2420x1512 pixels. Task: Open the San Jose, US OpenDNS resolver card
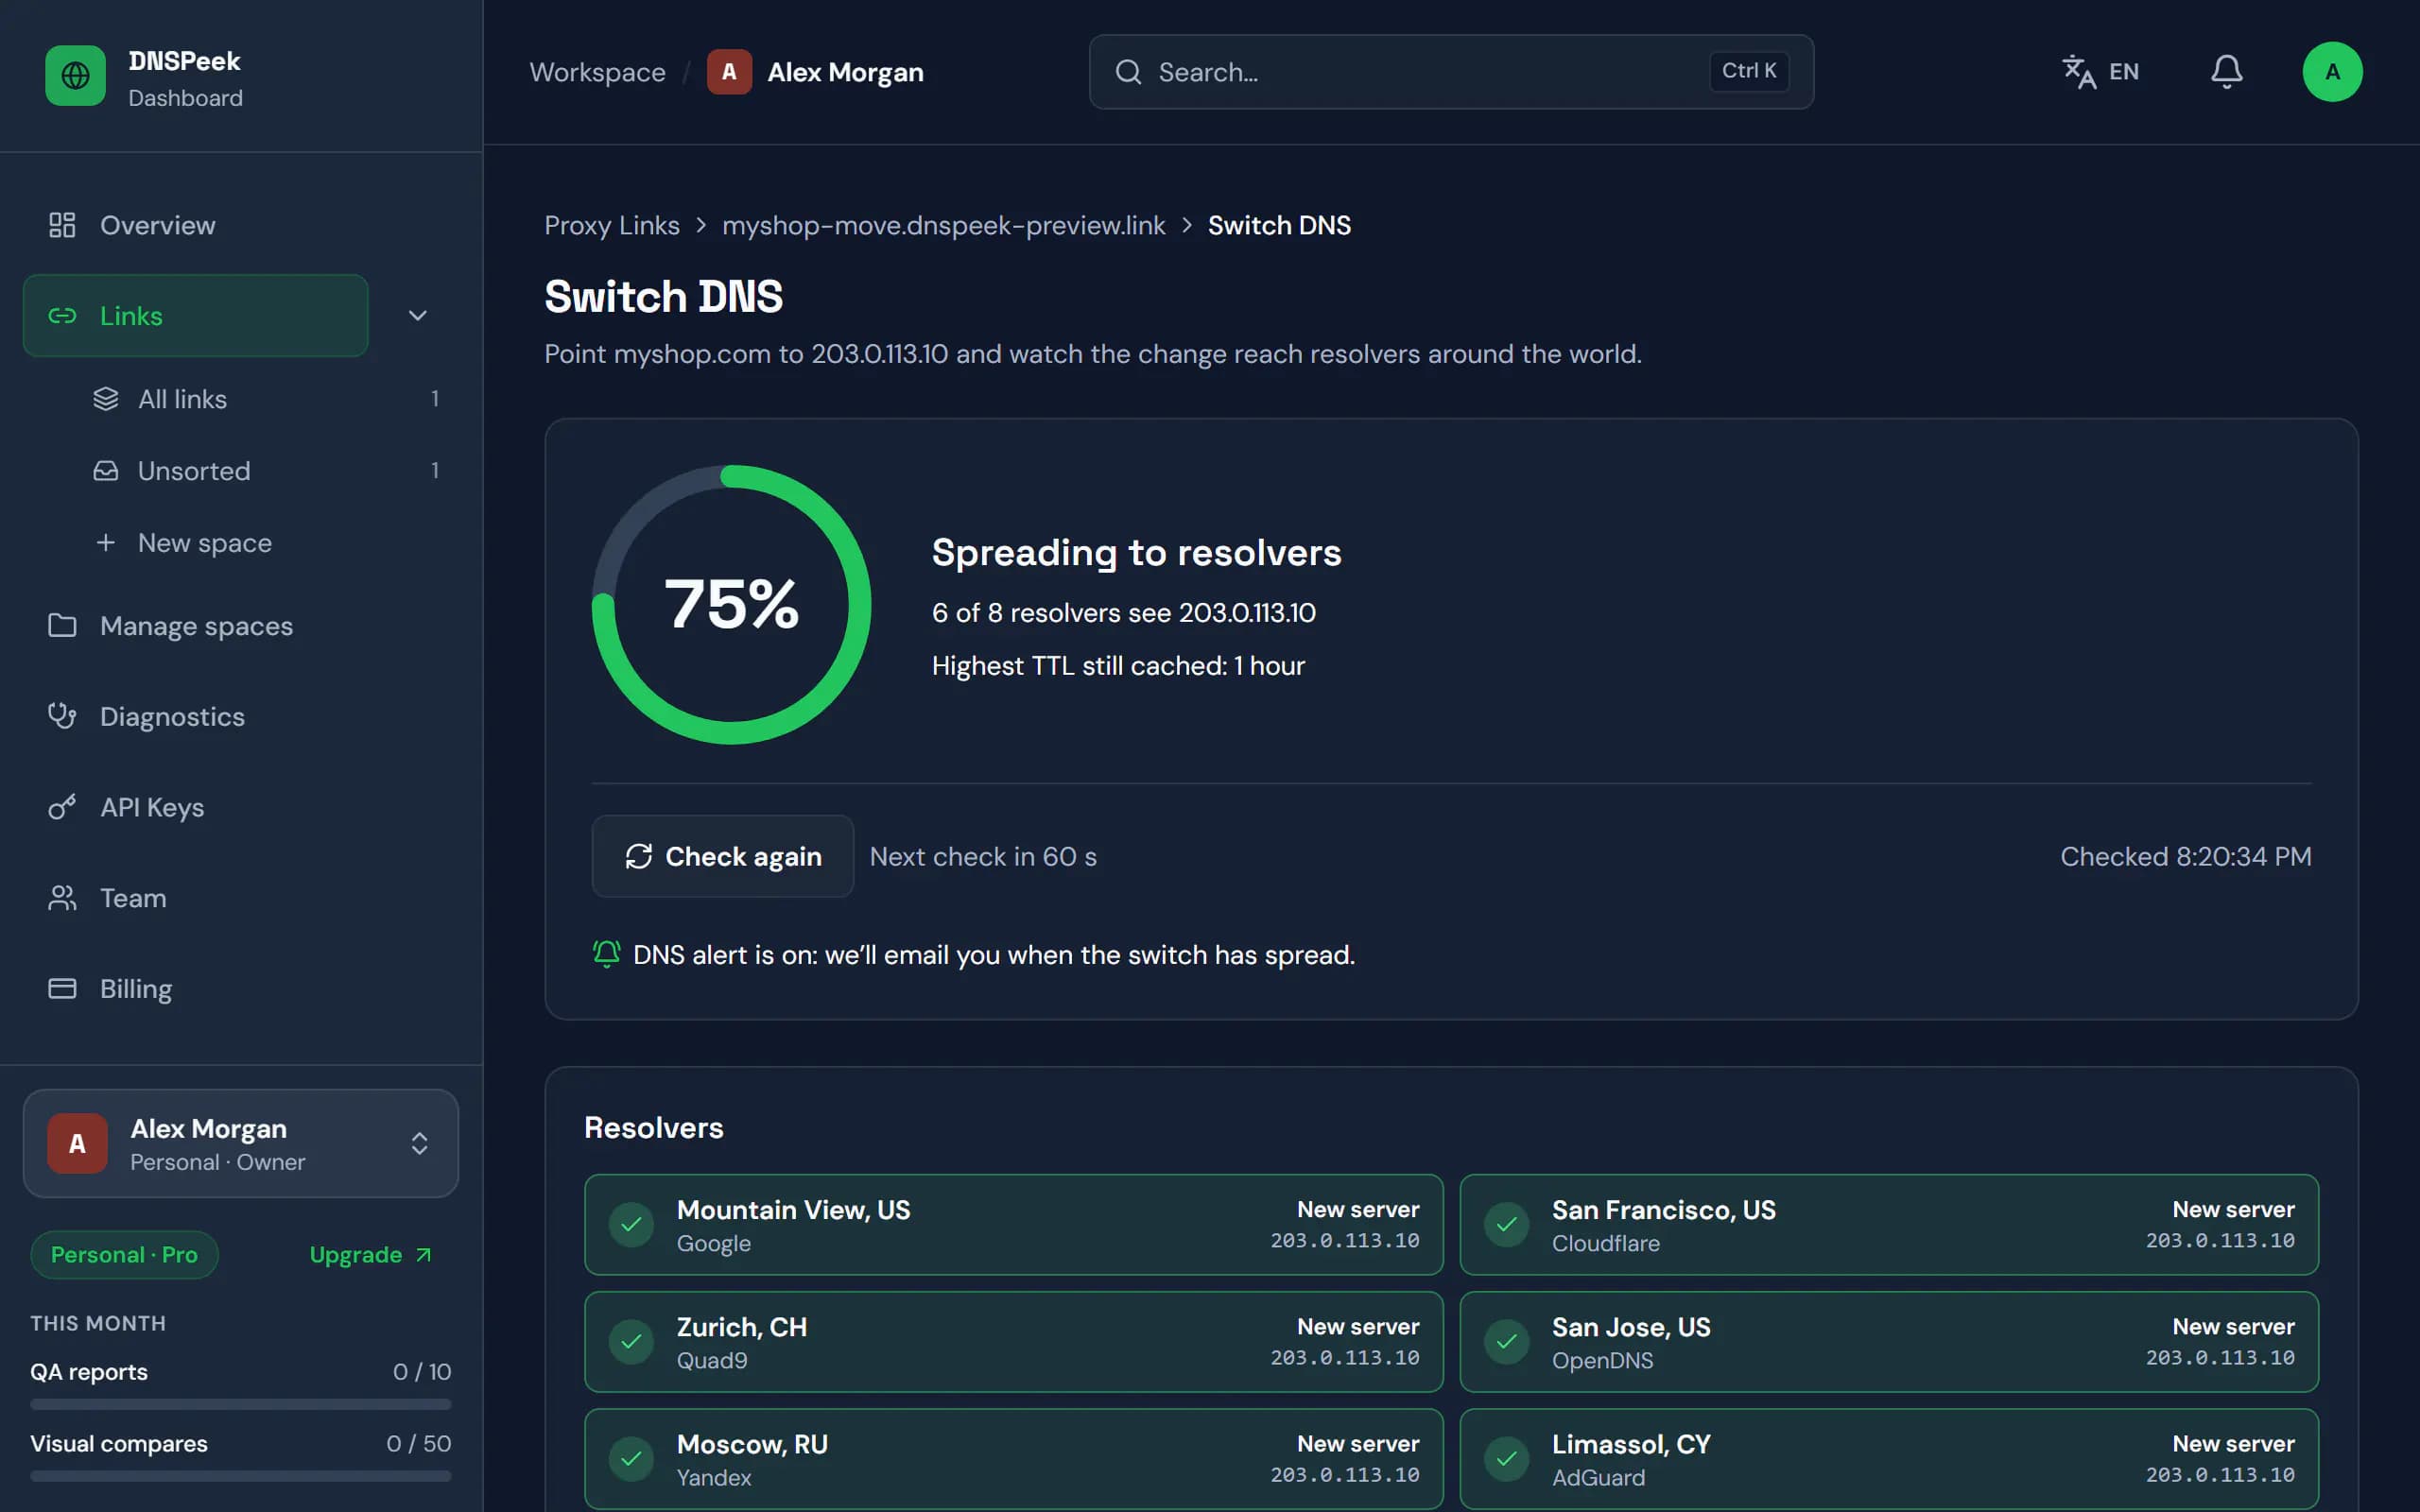pos(1889,1342)
